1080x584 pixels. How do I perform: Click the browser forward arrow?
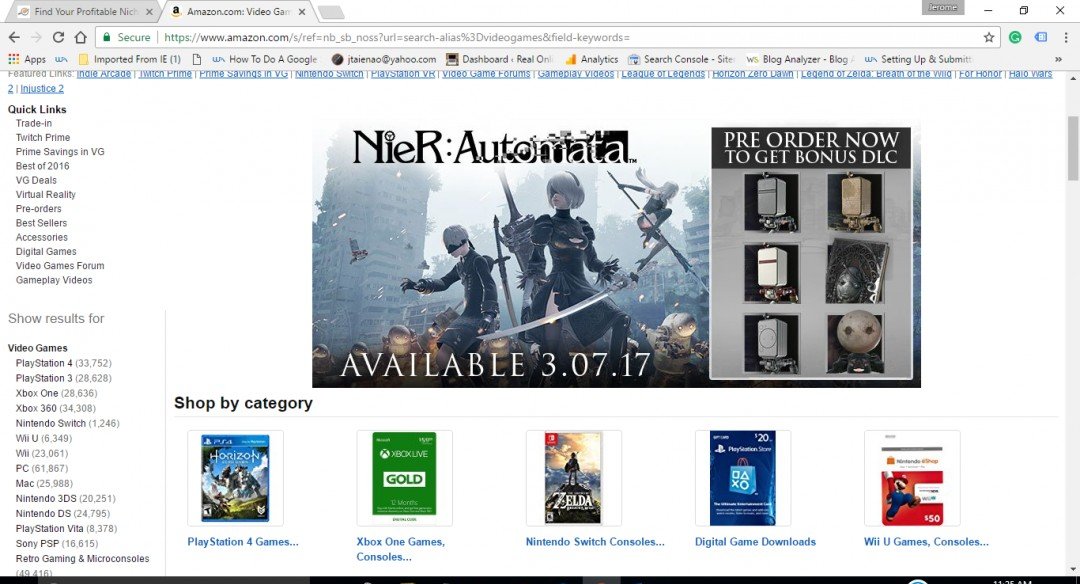[x=36, y=37]
